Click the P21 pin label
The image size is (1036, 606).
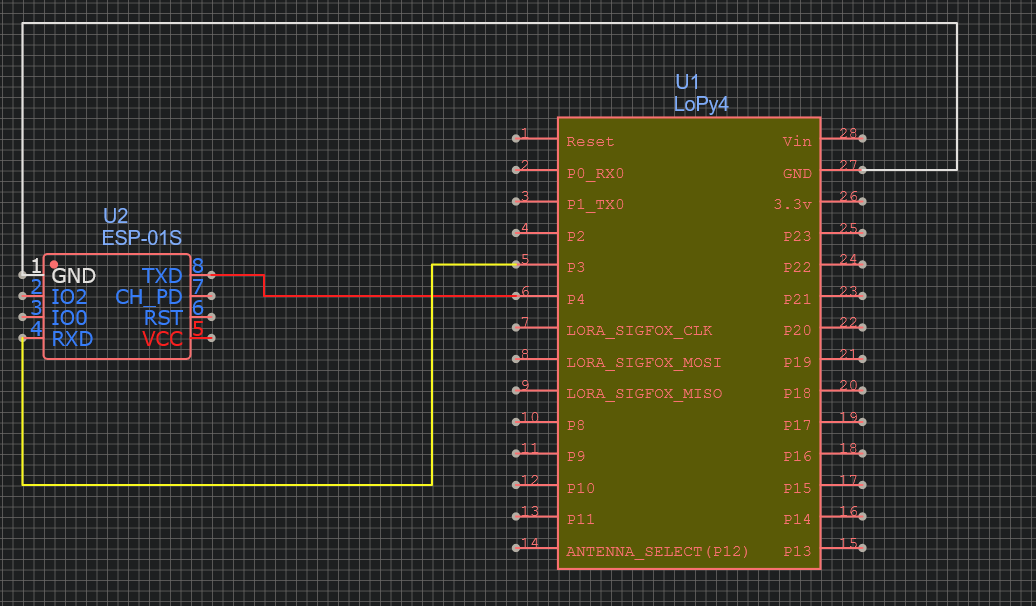pos(797,299)
